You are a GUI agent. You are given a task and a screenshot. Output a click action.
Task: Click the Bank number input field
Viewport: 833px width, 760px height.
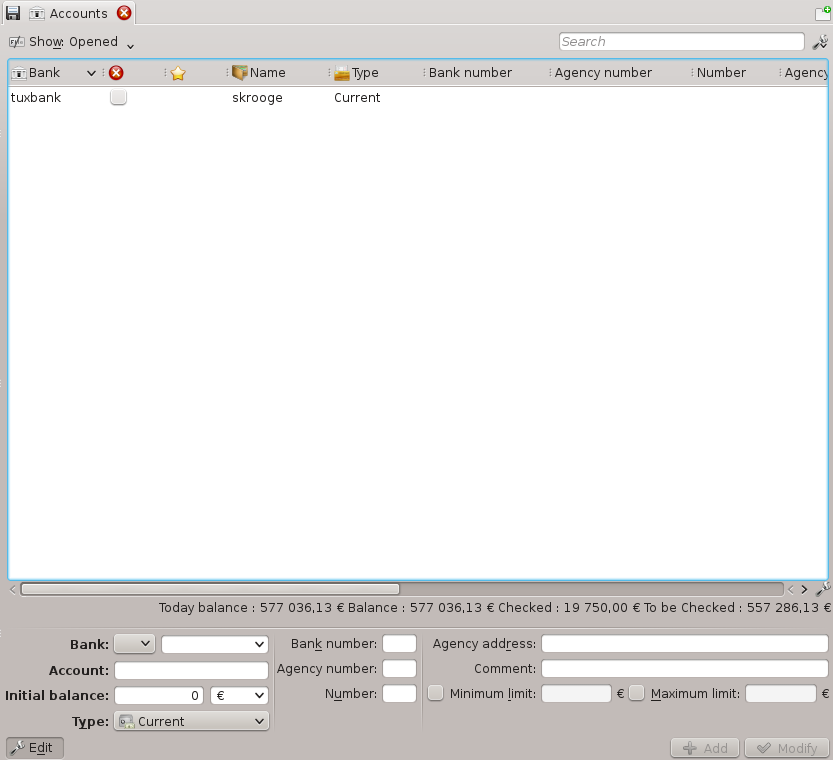[400, 644]
